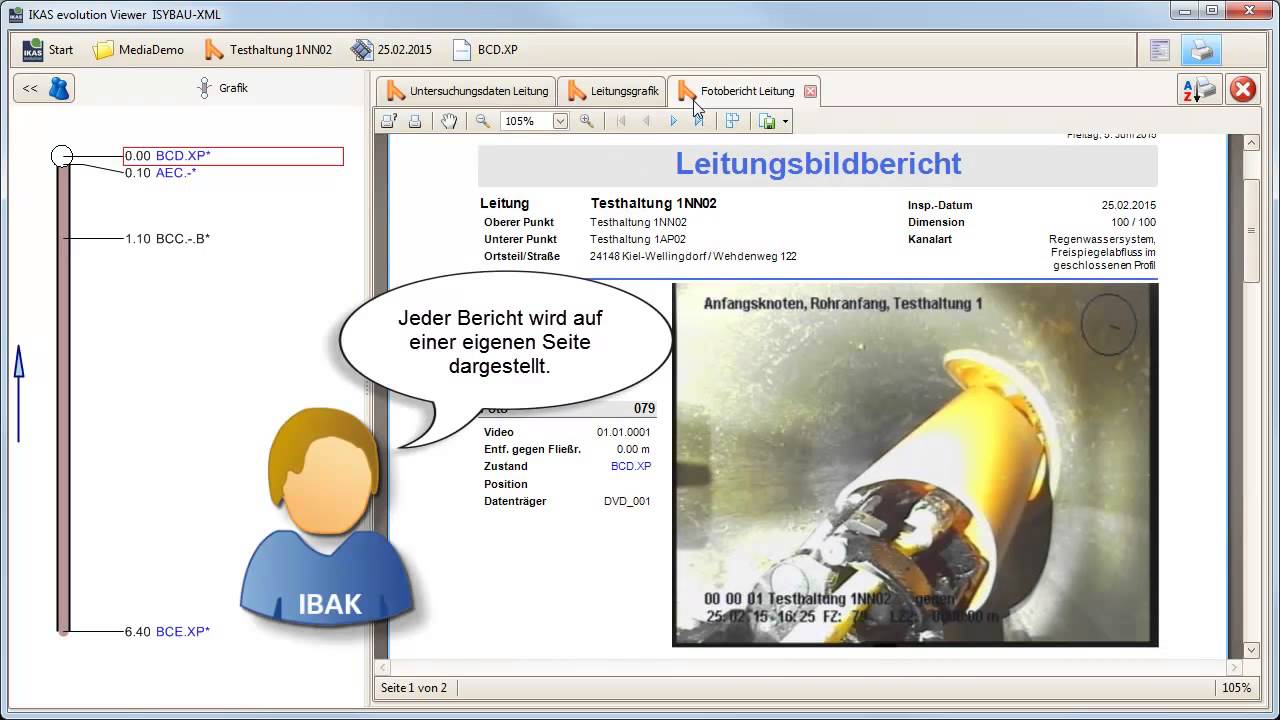The image size is (1280, 720).
Task: Click the horizontal scrollbar left arrow
Action: pyautogui.click(x=382, y=667)
